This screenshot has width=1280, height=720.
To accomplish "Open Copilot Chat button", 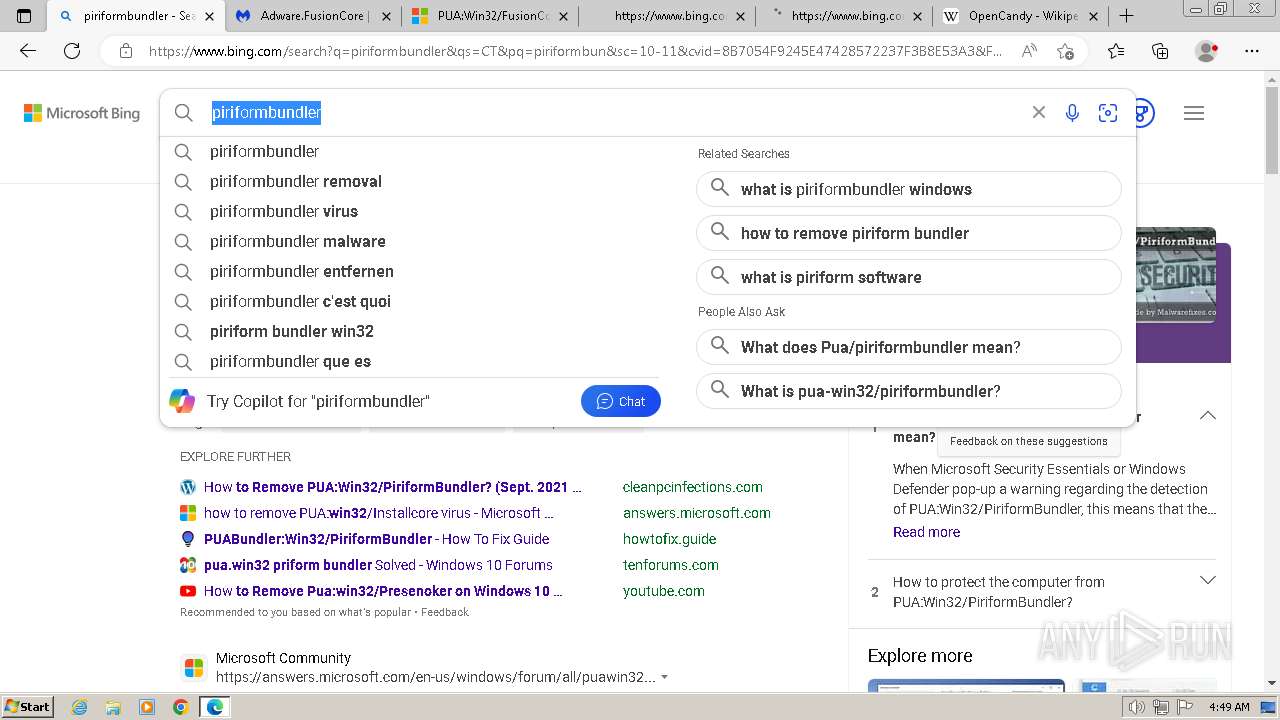I will (620, 401).
